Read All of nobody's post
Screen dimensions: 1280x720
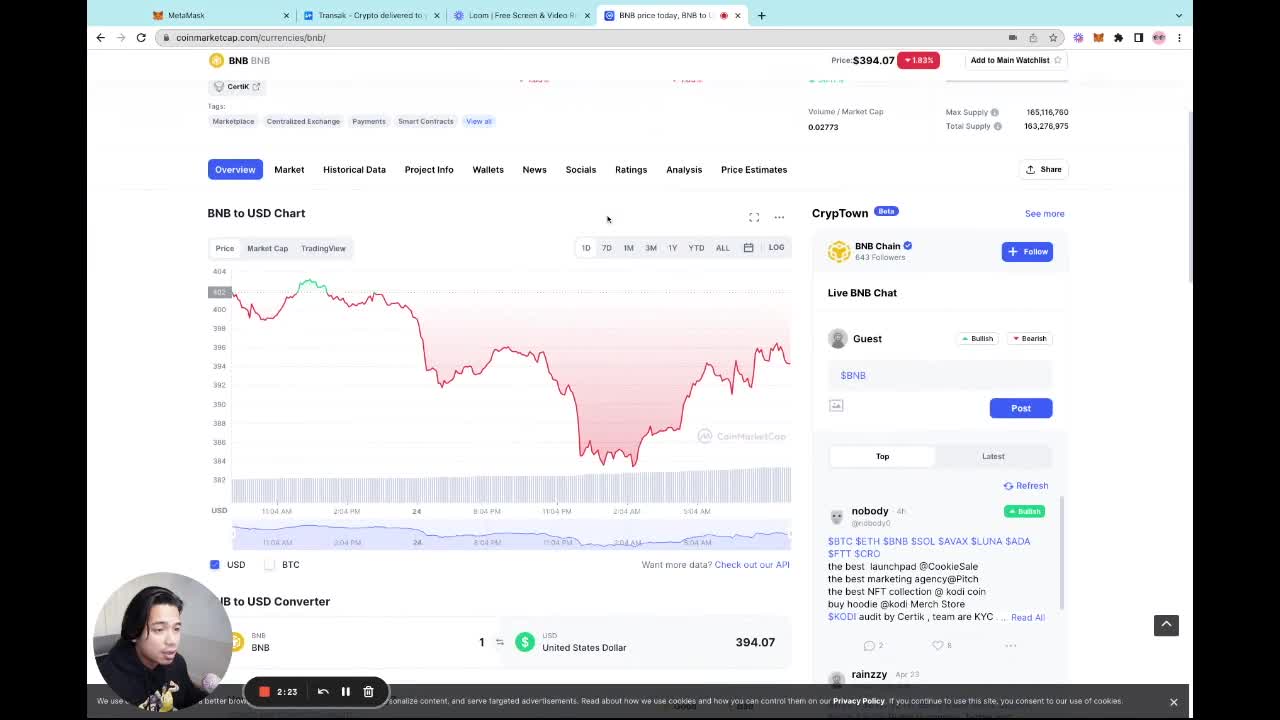point(1027,617)
